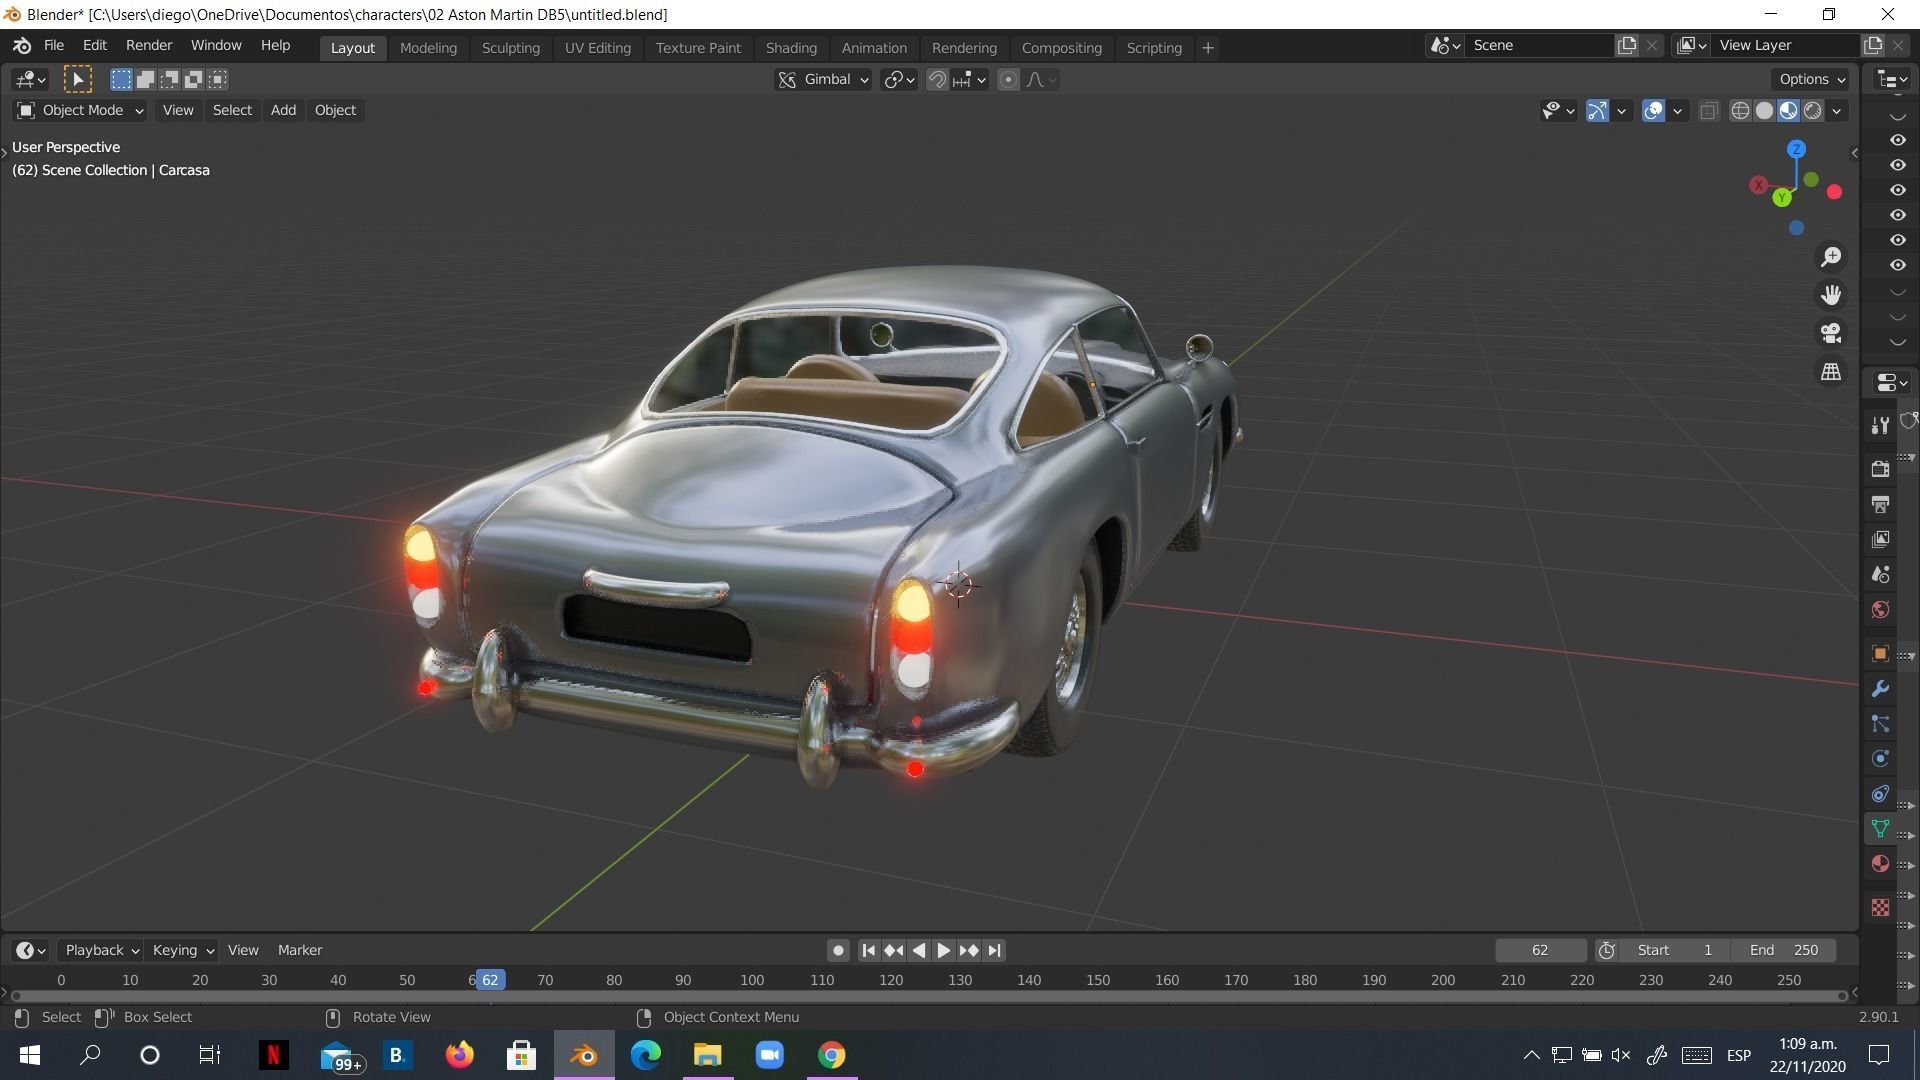Open Active Tool properties tab

point(1880,425)
